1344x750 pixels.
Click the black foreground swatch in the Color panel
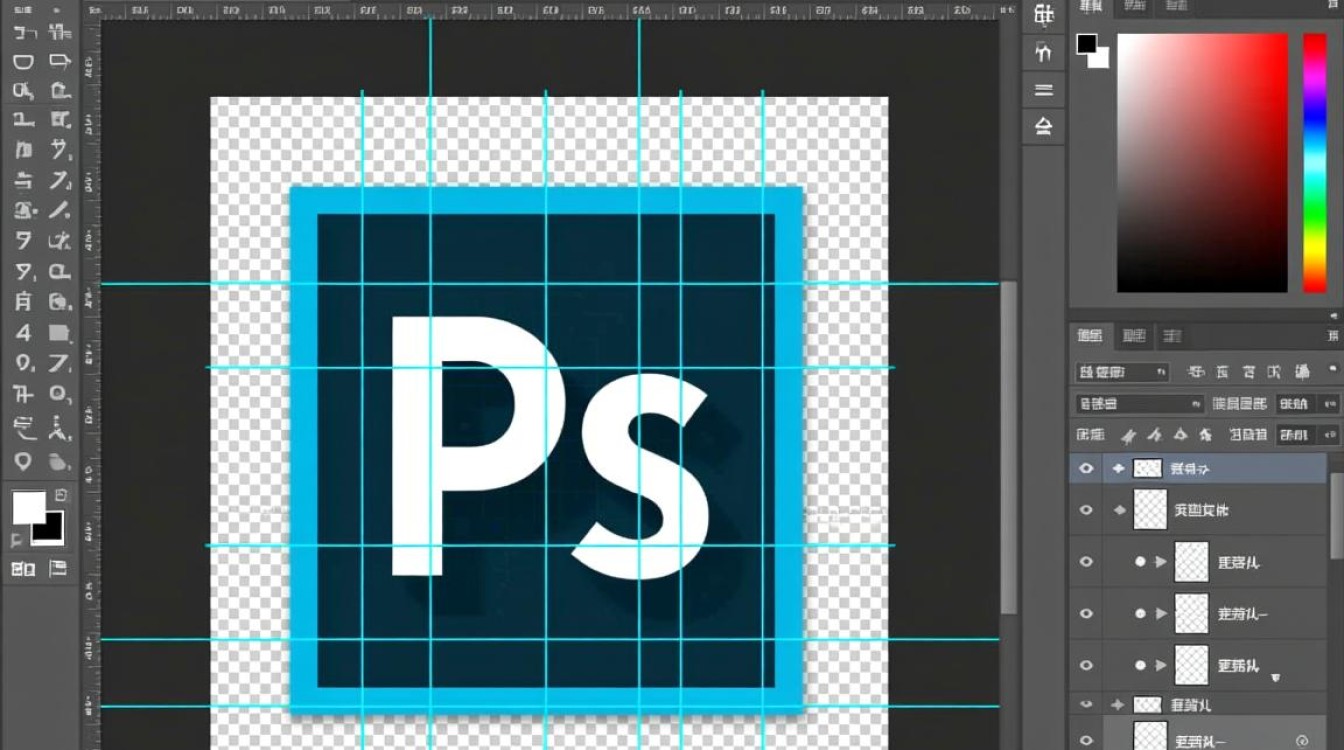tap(1086, 44)
